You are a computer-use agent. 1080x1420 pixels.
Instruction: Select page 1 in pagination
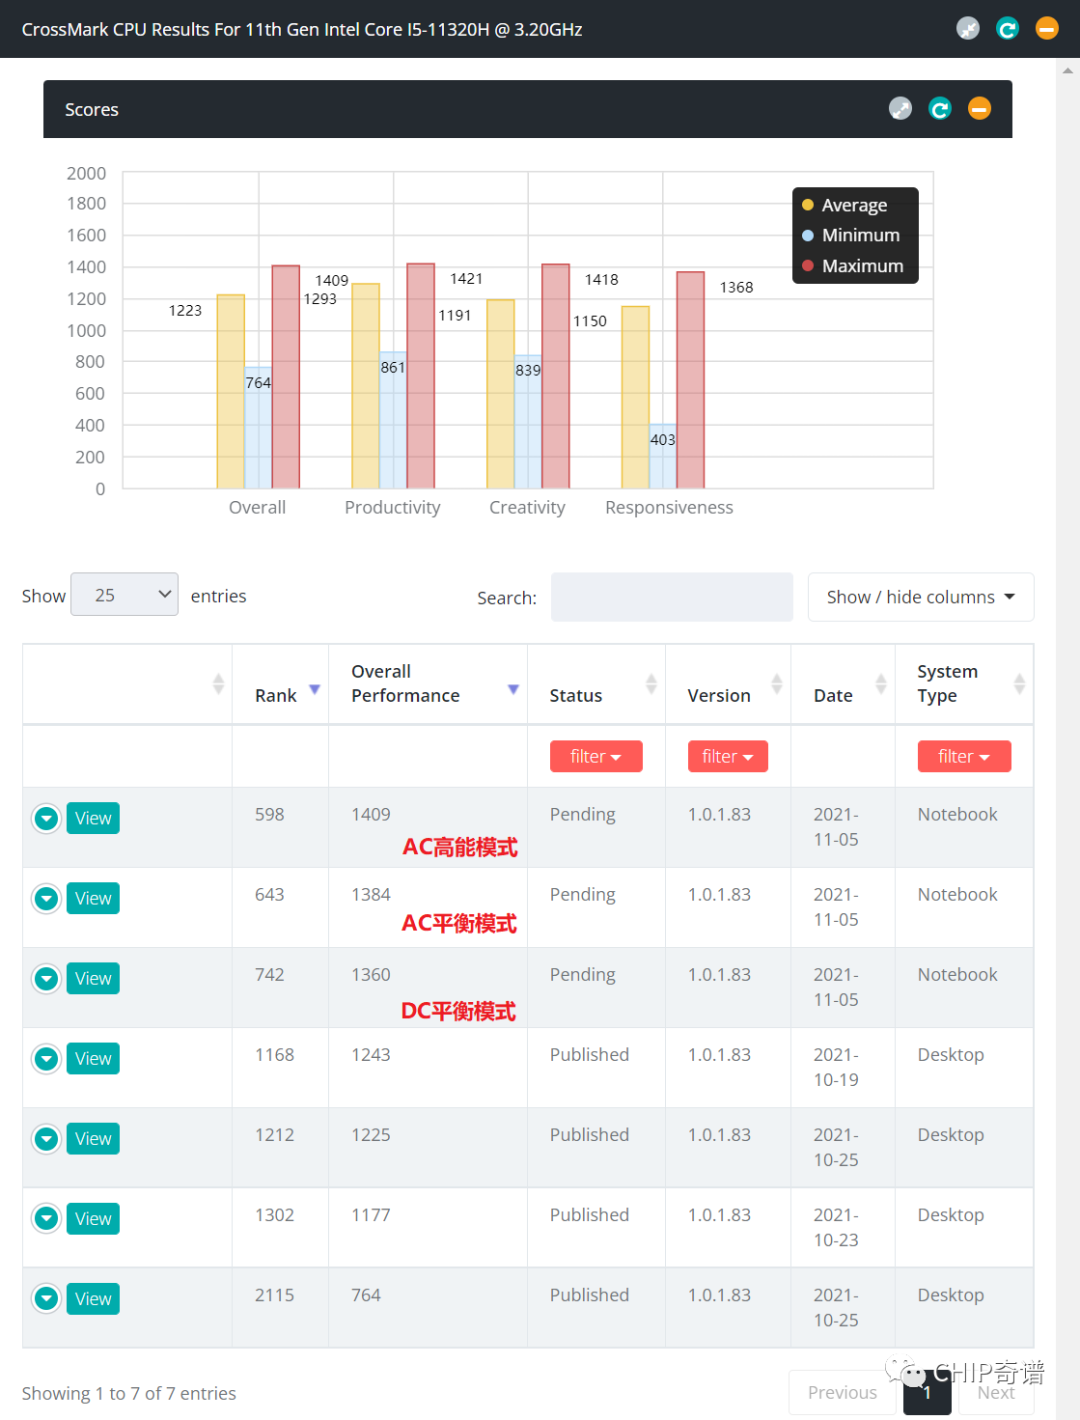927,1392
